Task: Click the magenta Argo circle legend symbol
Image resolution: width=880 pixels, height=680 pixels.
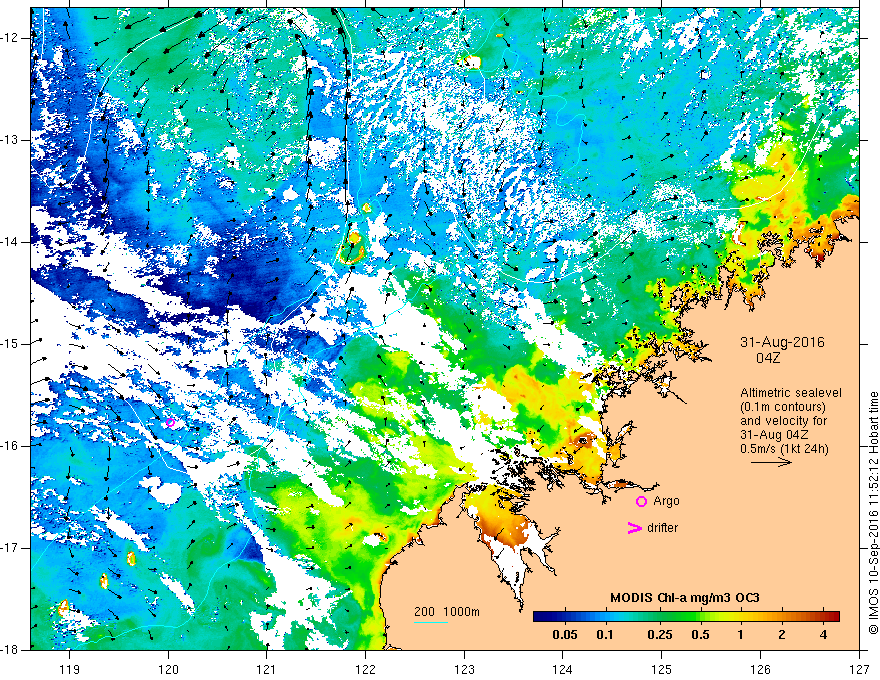Action: coord(641,502)
